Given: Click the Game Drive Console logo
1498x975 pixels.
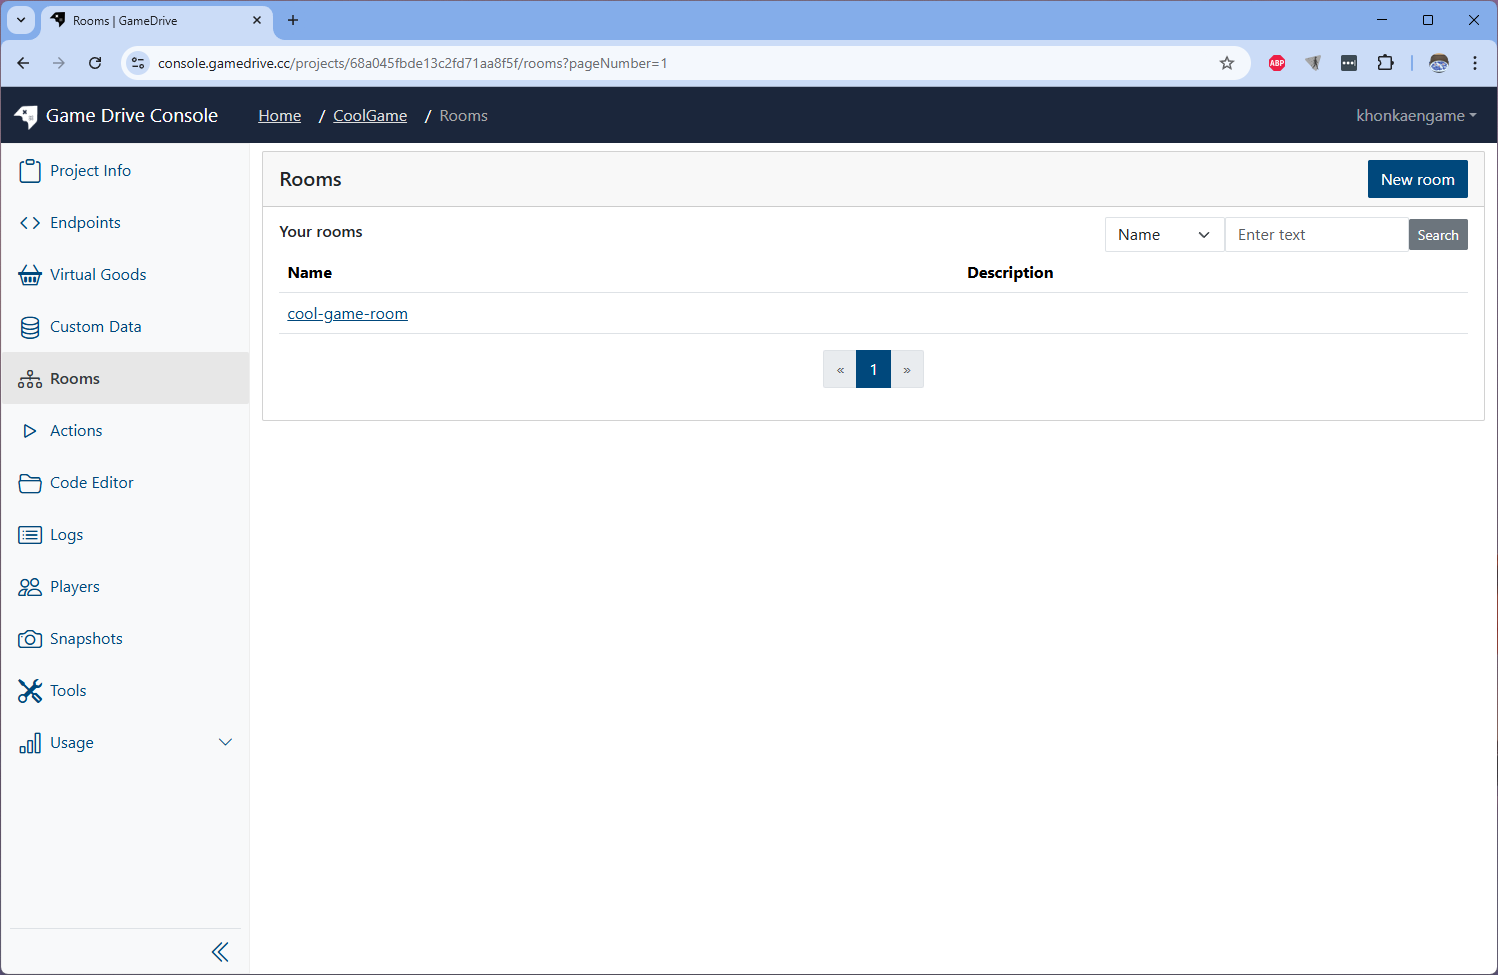Looking at the screenshot, I should (27, 116).
